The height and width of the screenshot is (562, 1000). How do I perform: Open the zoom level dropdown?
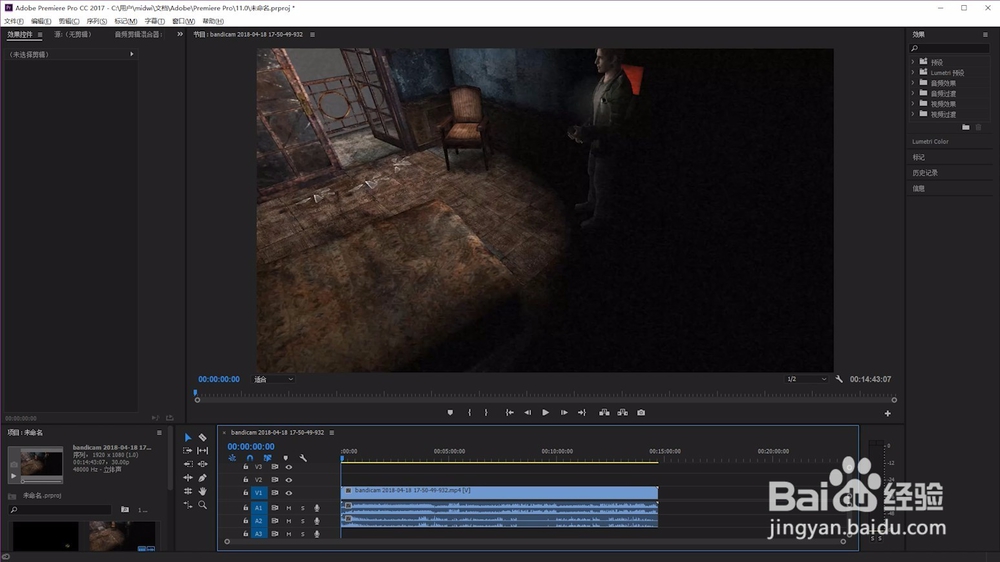click(x=274, y=380)
